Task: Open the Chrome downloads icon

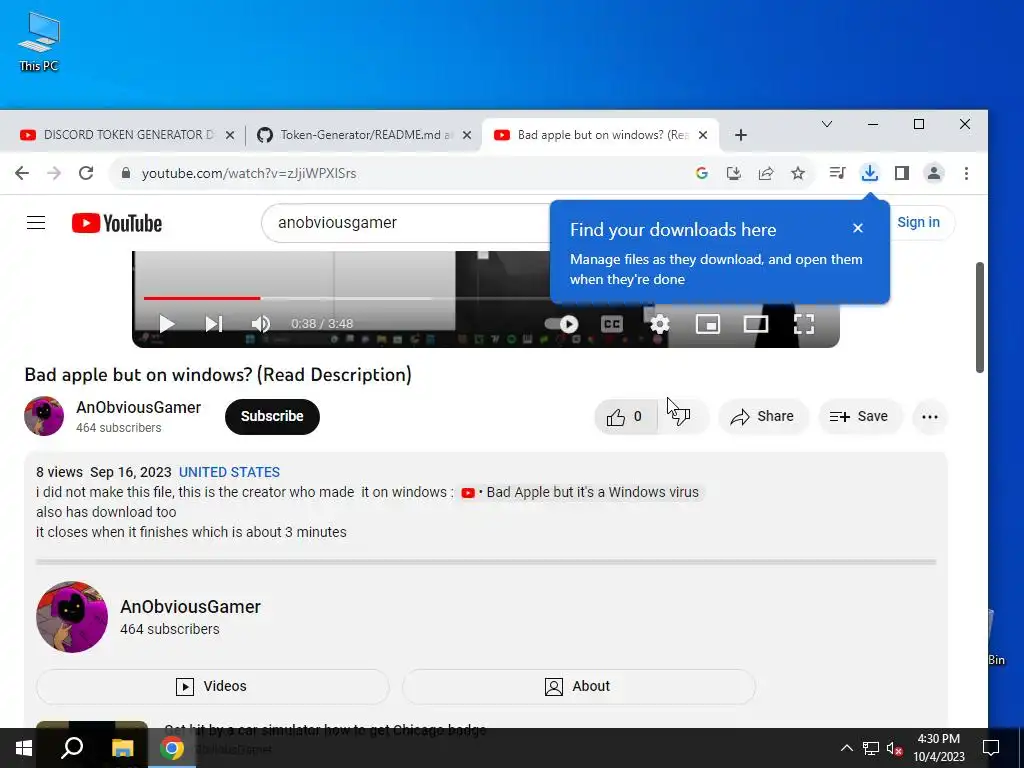Action: (x=869, y=173)
